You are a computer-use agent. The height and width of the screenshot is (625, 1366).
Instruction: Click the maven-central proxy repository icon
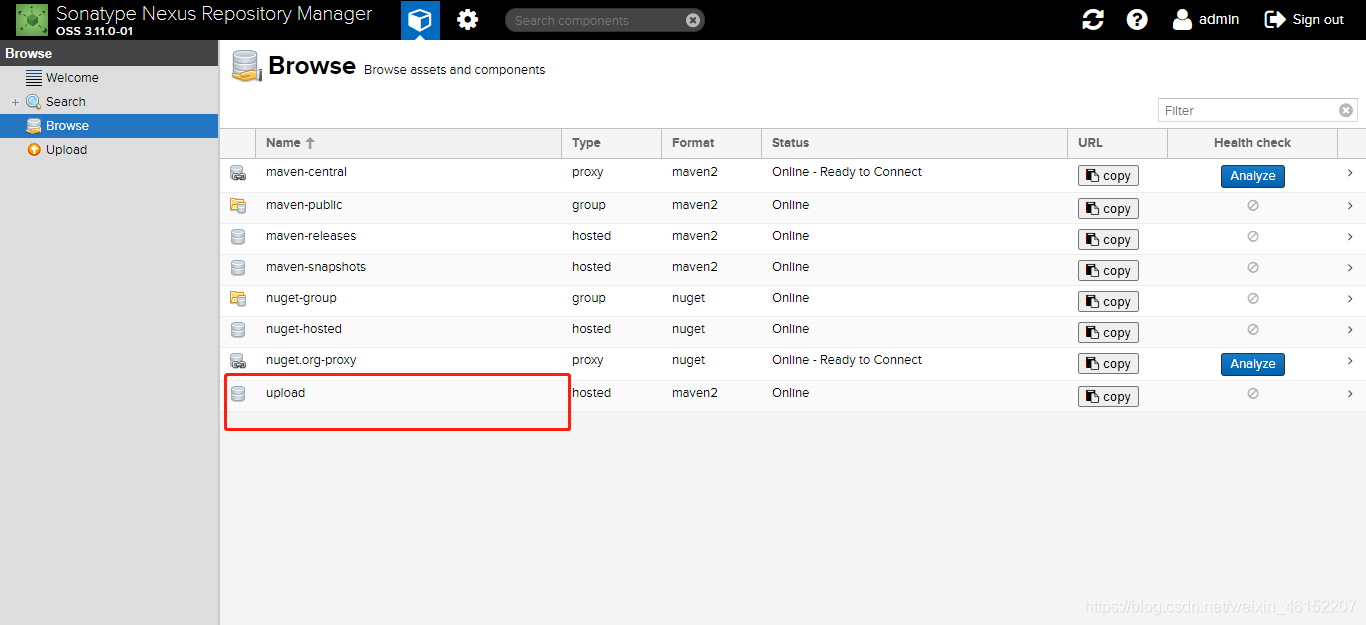(238, 173)
